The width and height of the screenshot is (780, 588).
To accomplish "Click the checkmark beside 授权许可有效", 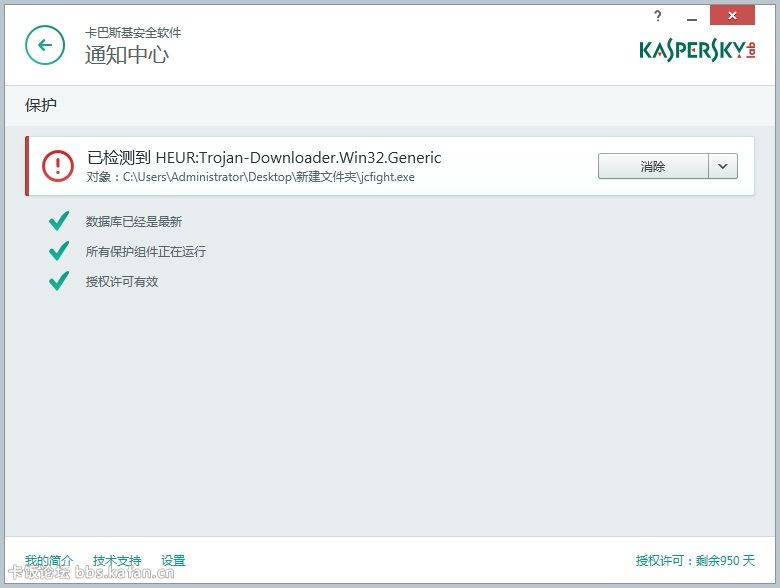I will [59, 281].
